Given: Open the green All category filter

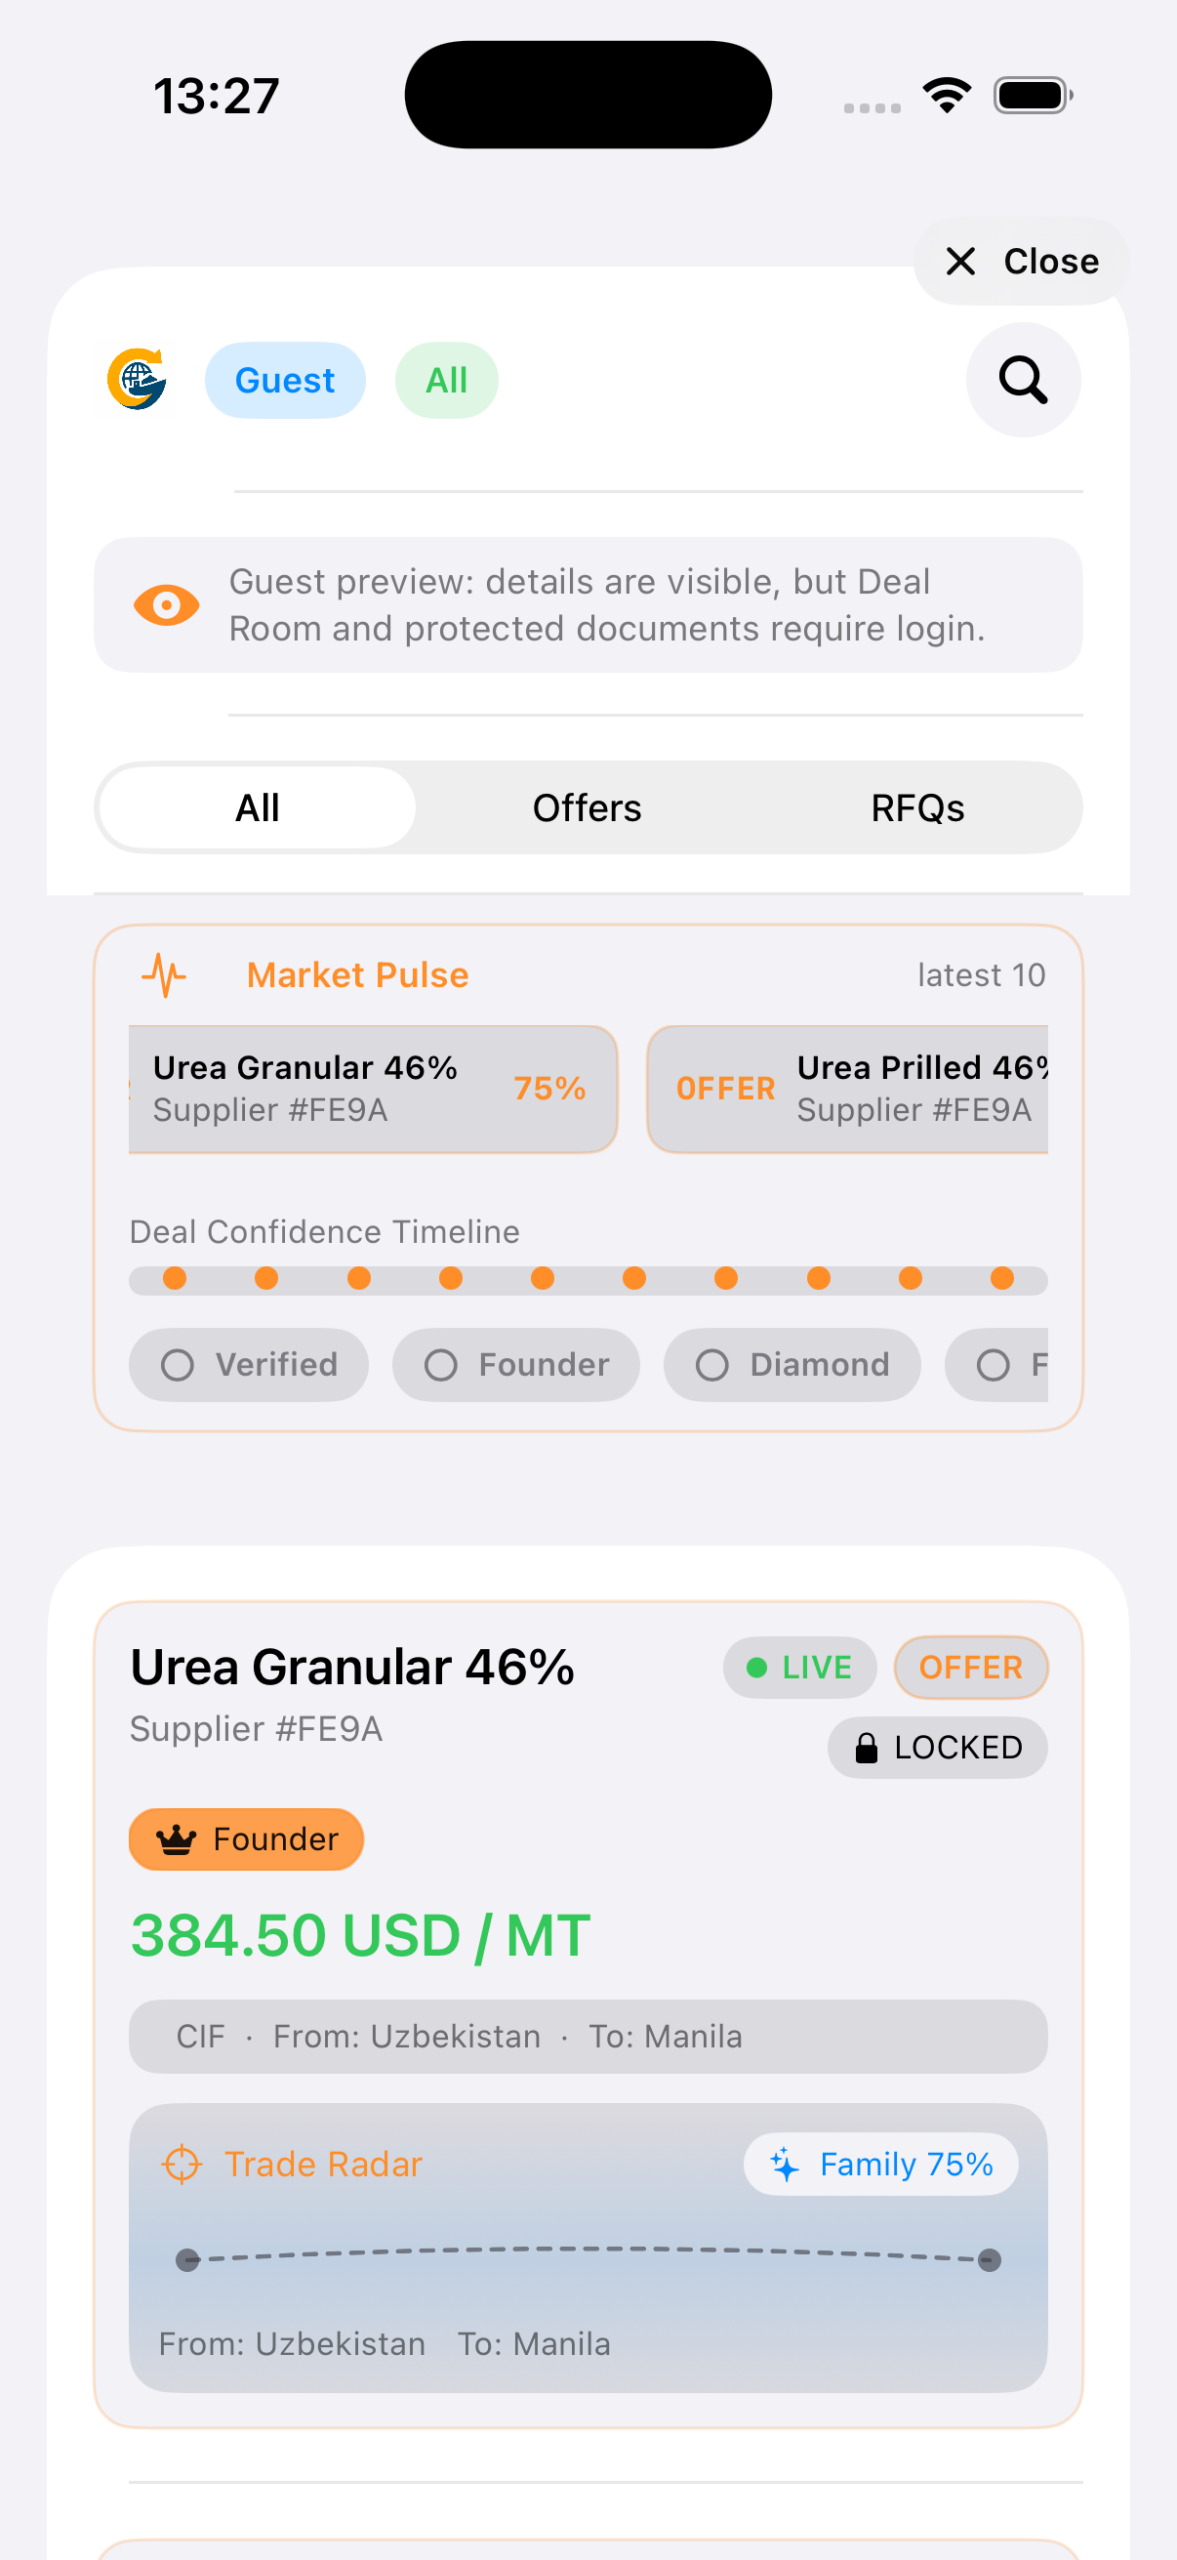Looking at the screenshot, I should point(446,380).
